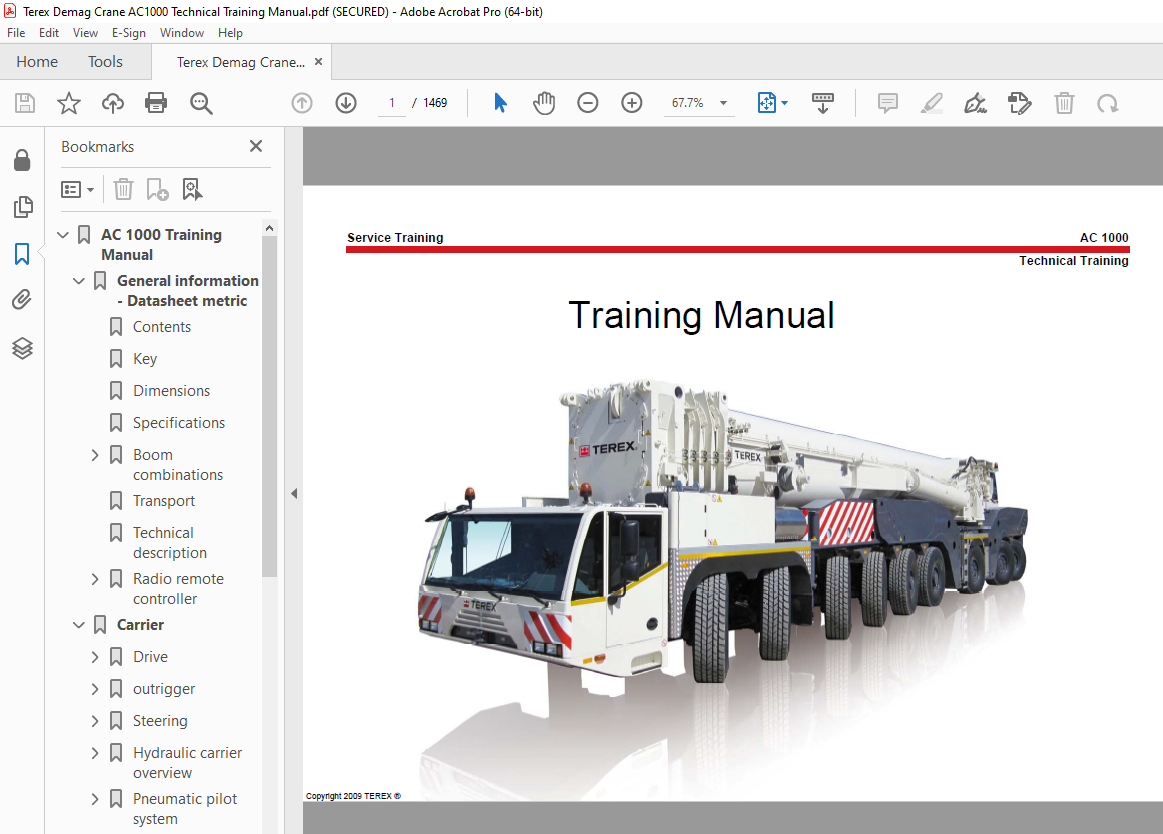Click the page number input field
This screenshot has width=1163, height=834.
(391, 103)
